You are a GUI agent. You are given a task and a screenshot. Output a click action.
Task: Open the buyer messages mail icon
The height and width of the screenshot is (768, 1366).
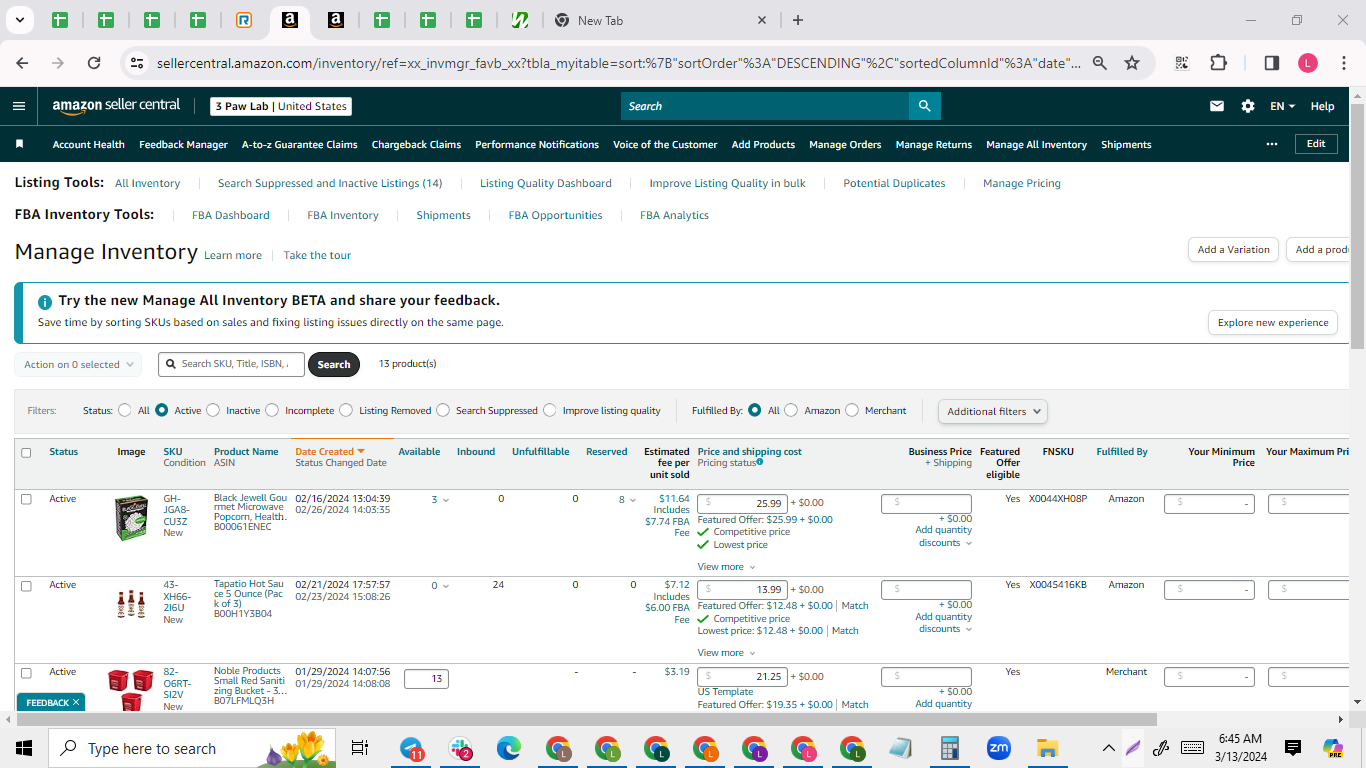[1217, 106]
